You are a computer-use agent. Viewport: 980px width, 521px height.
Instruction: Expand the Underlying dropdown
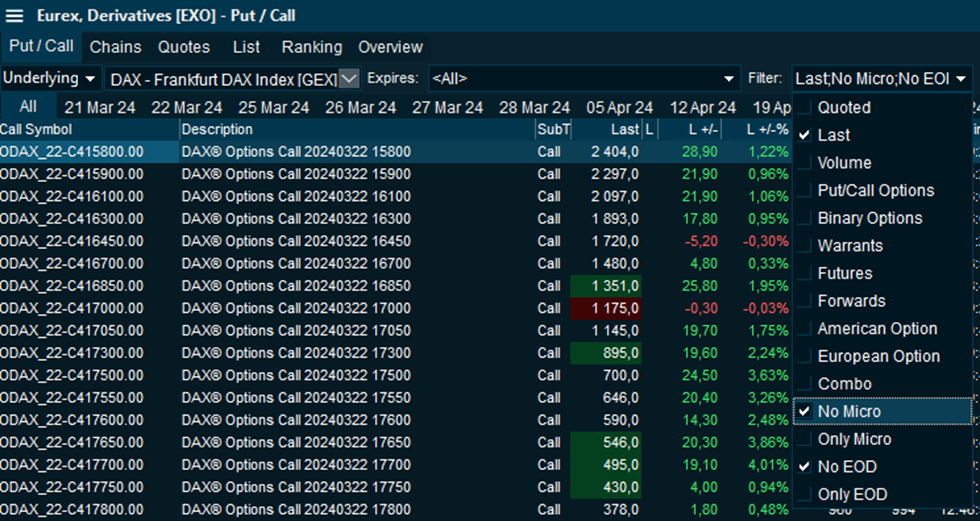click(51, 78)
